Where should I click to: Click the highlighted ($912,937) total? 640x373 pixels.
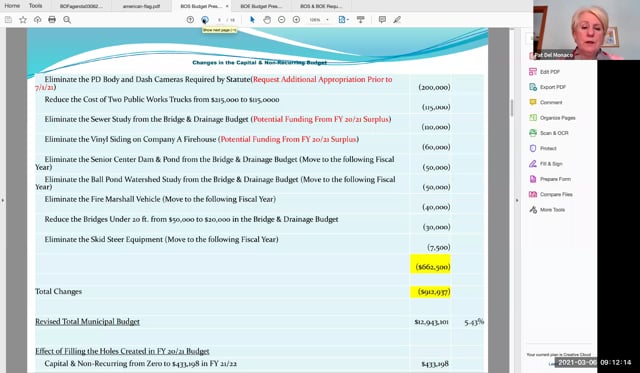(431, 292)
